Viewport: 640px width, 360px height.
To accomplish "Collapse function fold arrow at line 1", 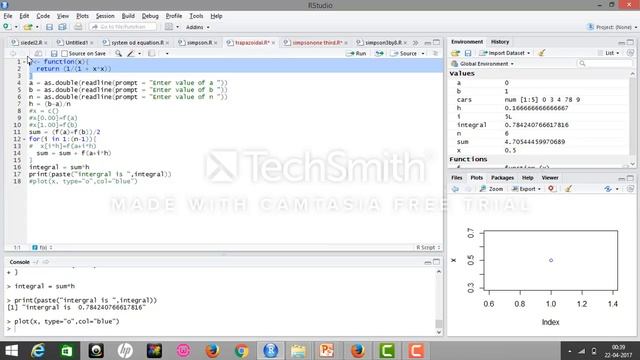I will click(x=24, y=62).
